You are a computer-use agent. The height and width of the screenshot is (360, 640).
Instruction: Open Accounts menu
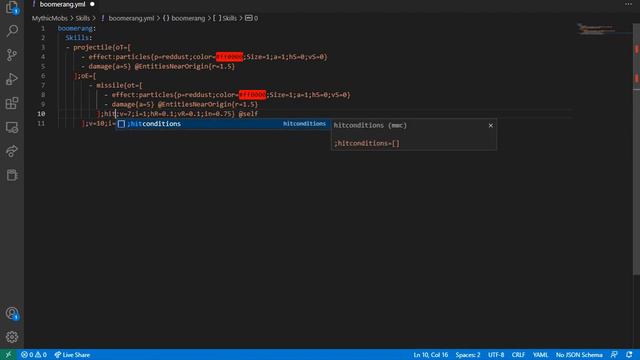[x=12, y=313]
